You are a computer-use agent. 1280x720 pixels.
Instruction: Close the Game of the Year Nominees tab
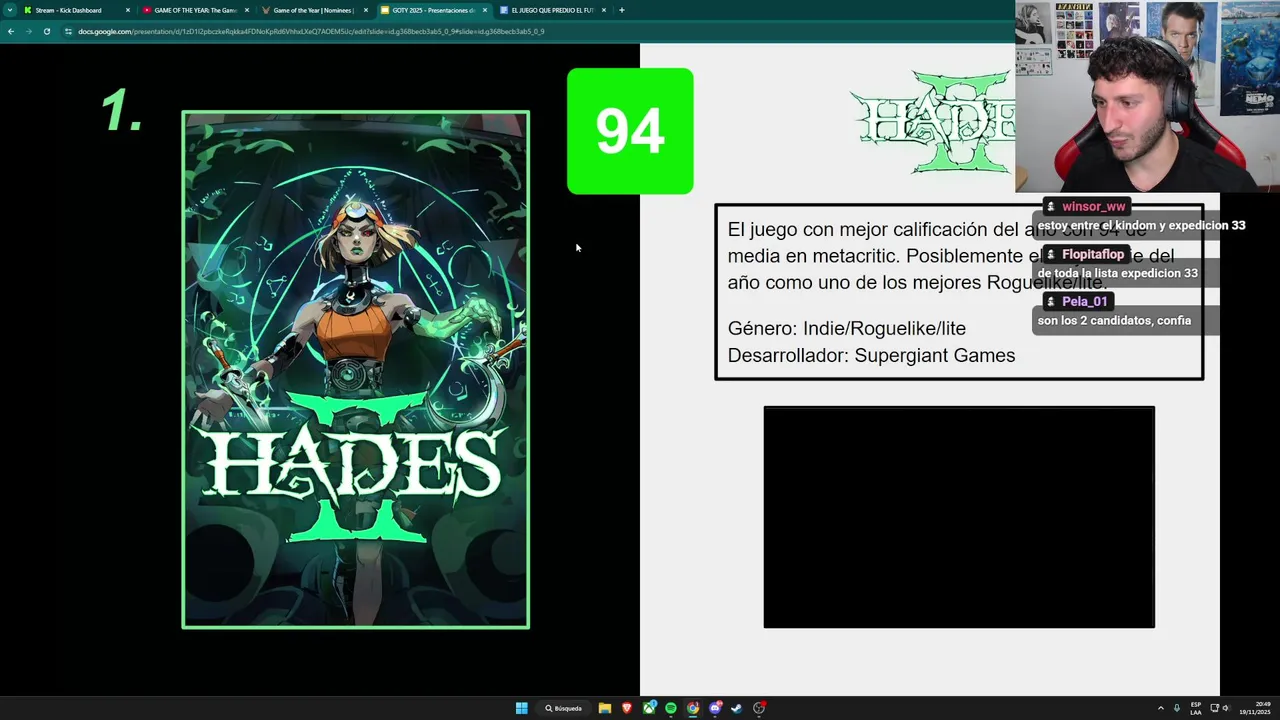[366, 10]
